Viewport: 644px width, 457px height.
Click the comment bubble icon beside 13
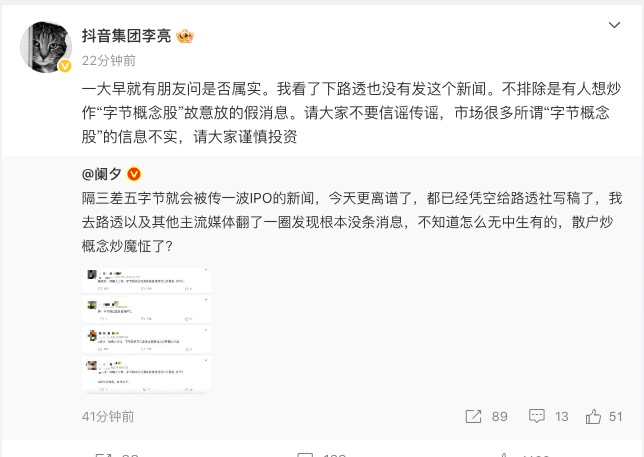[536, 416]
